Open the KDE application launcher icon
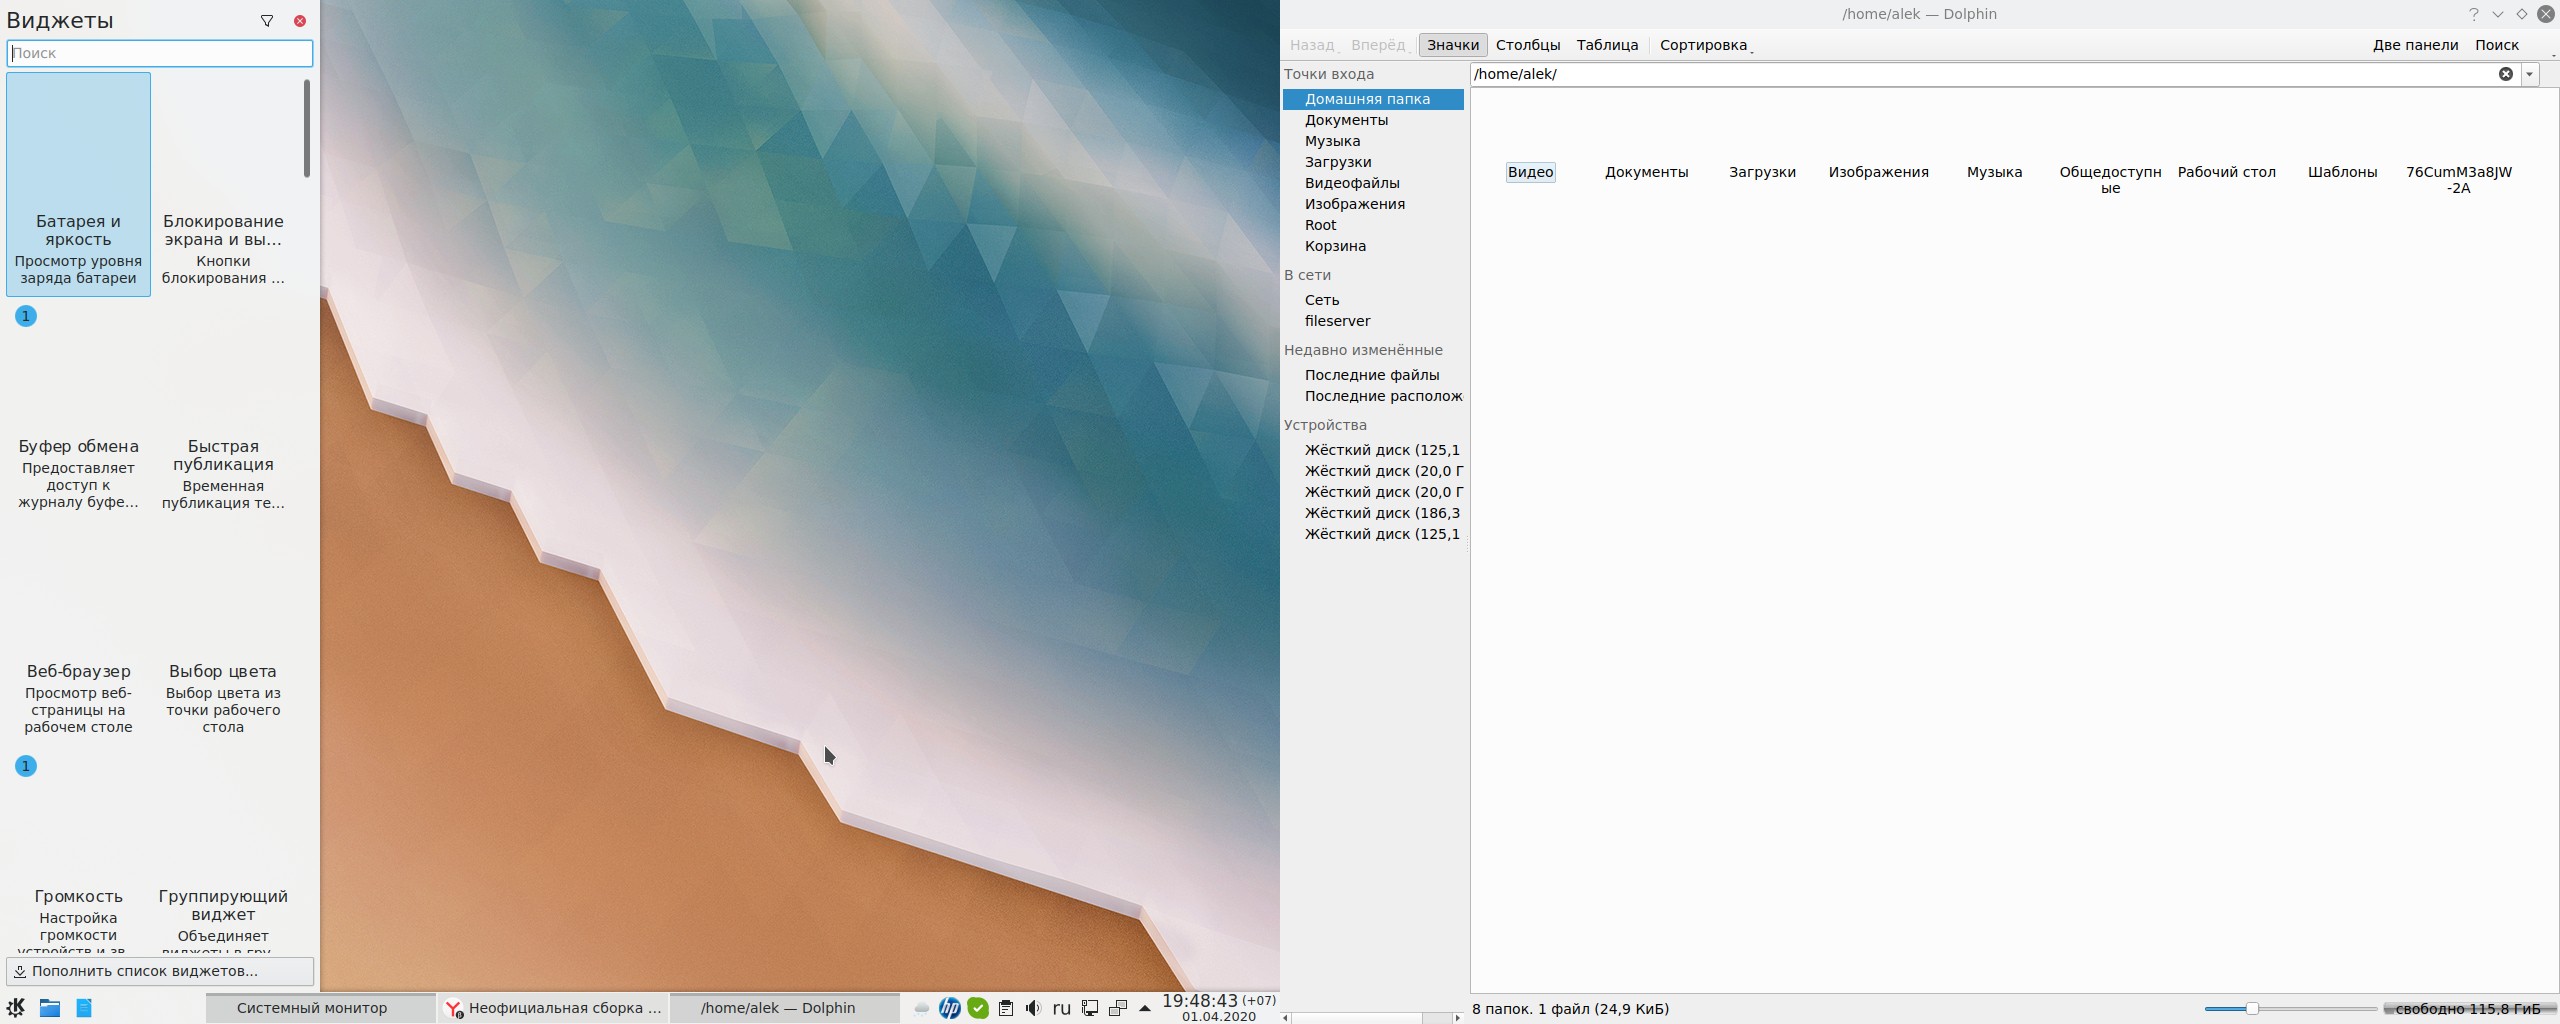2560x1024 pixels. 16,1008
